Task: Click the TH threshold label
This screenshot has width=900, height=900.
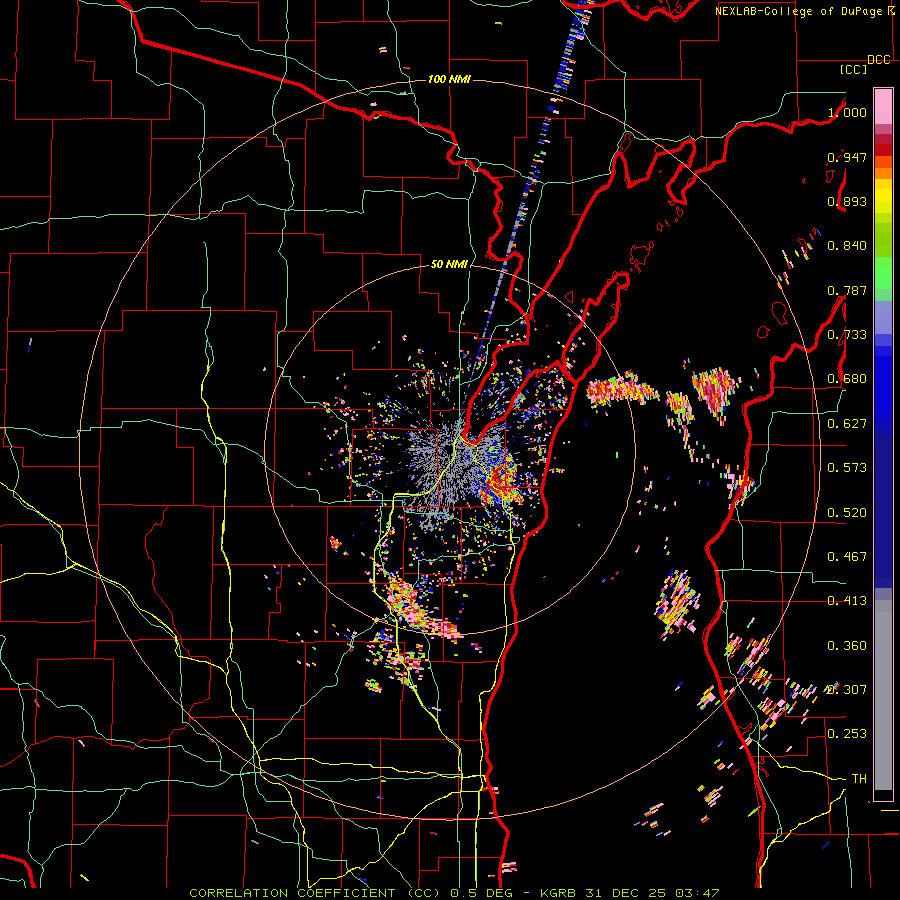Action: tap(859, 779)
